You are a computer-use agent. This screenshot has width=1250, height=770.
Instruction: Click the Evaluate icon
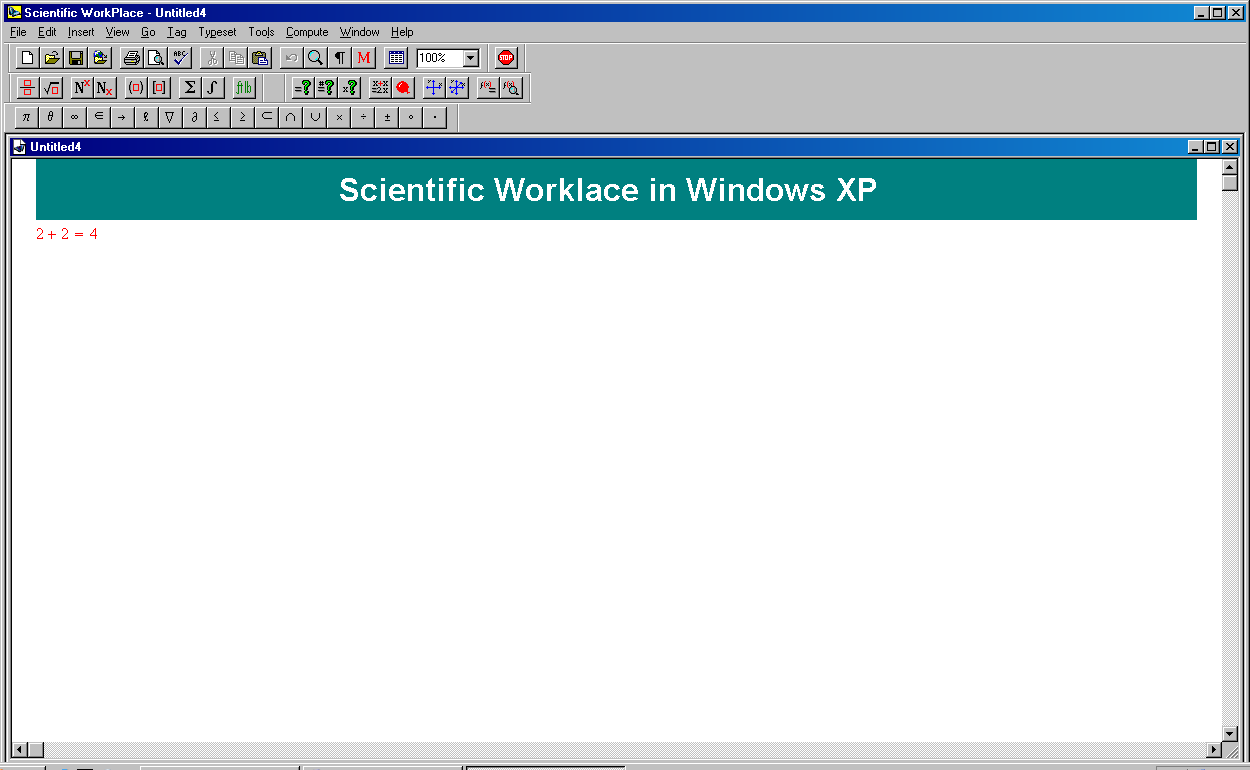click(x=302, y=88)
